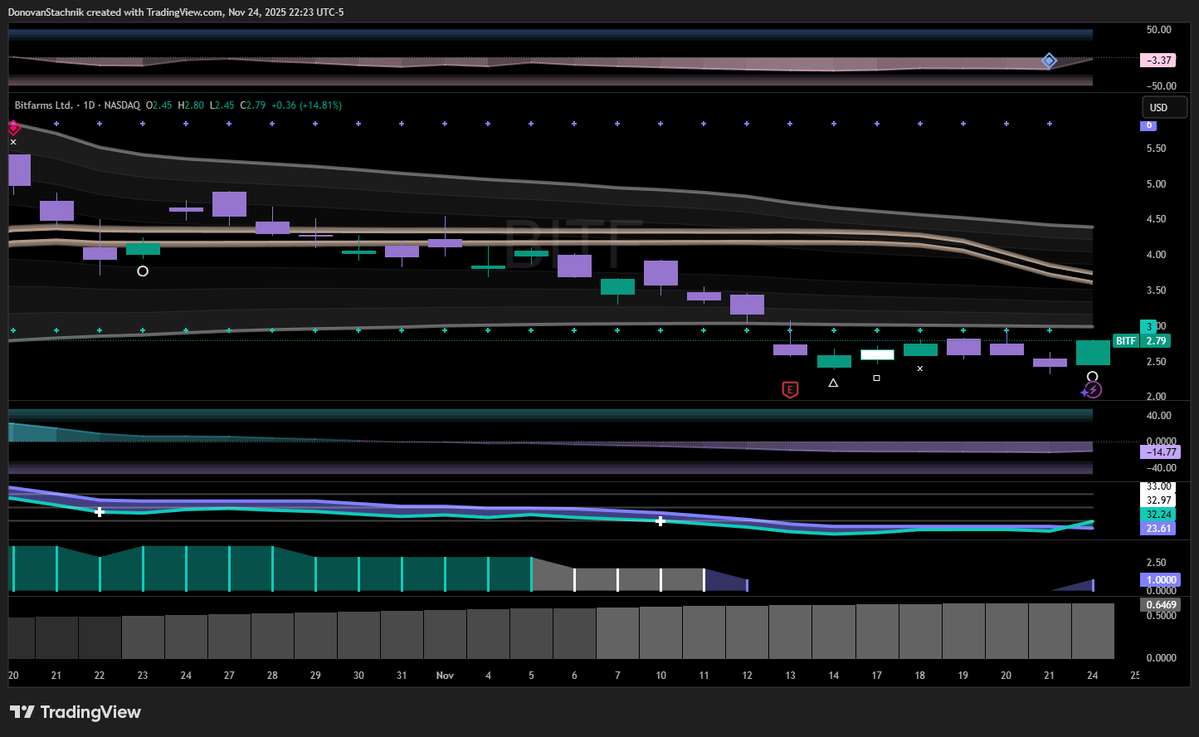The width and height of the screenshot is (1199, 737).
Task: Open the purple lightning bolt marker near the last candle
Action: 1092,389
